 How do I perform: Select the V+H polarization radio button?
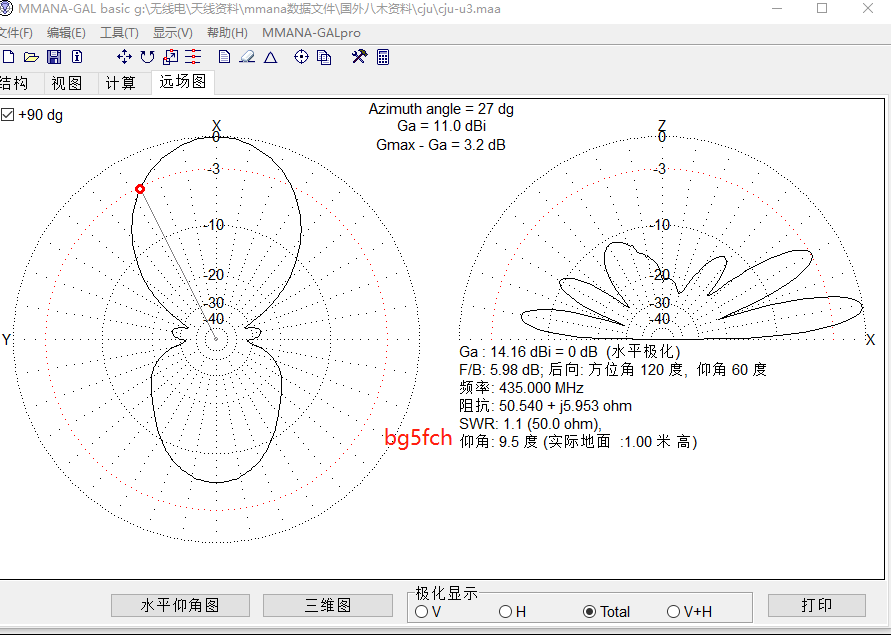[x=674, y=611]
